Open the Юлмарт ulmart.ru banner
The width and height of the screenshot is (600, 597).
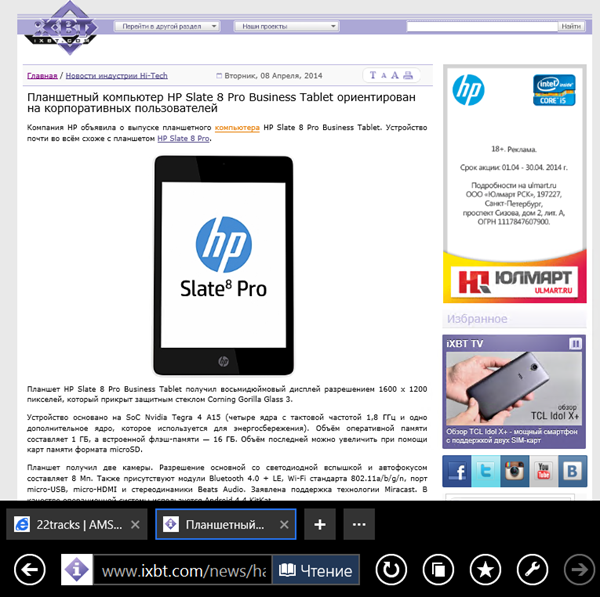pyautogui.click(x=514, y=282)
